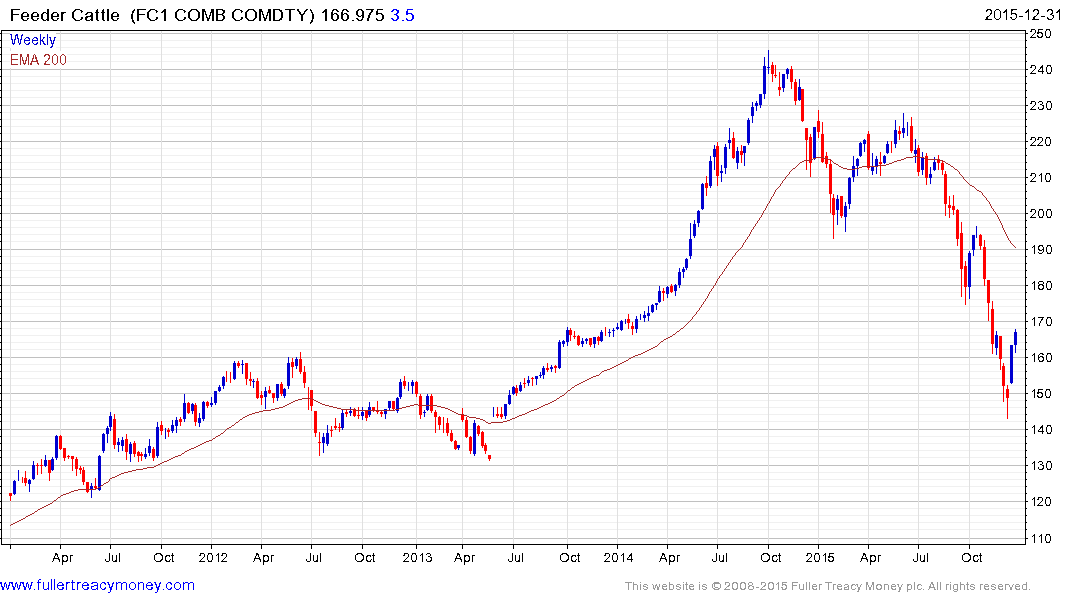The width and height of the screenshot is (1075, 600).
Task: Click the 250 price axis label
Action: 1041,34
